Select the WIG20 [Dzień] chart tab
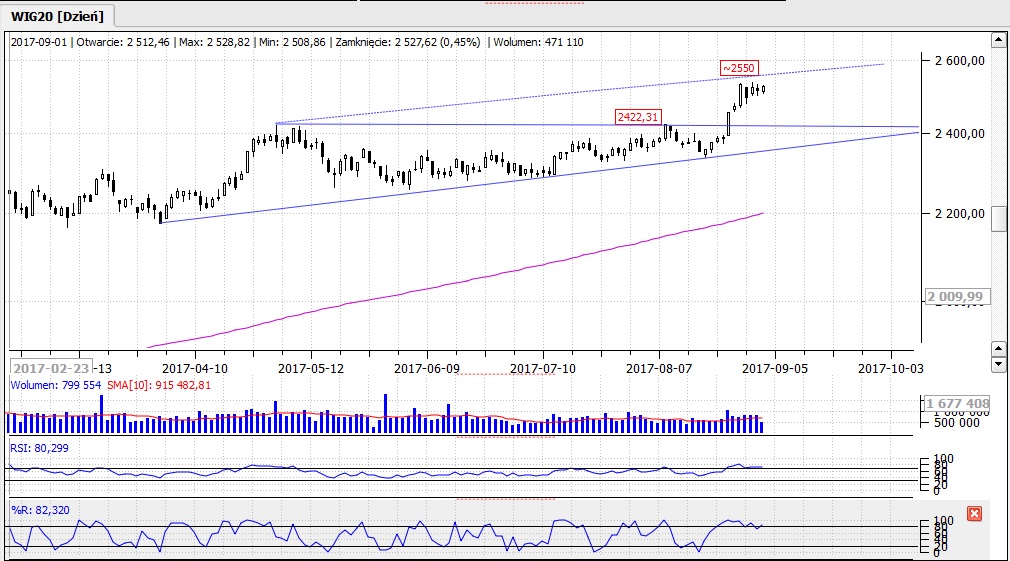Screen dimensions: 1010x561 59,16
